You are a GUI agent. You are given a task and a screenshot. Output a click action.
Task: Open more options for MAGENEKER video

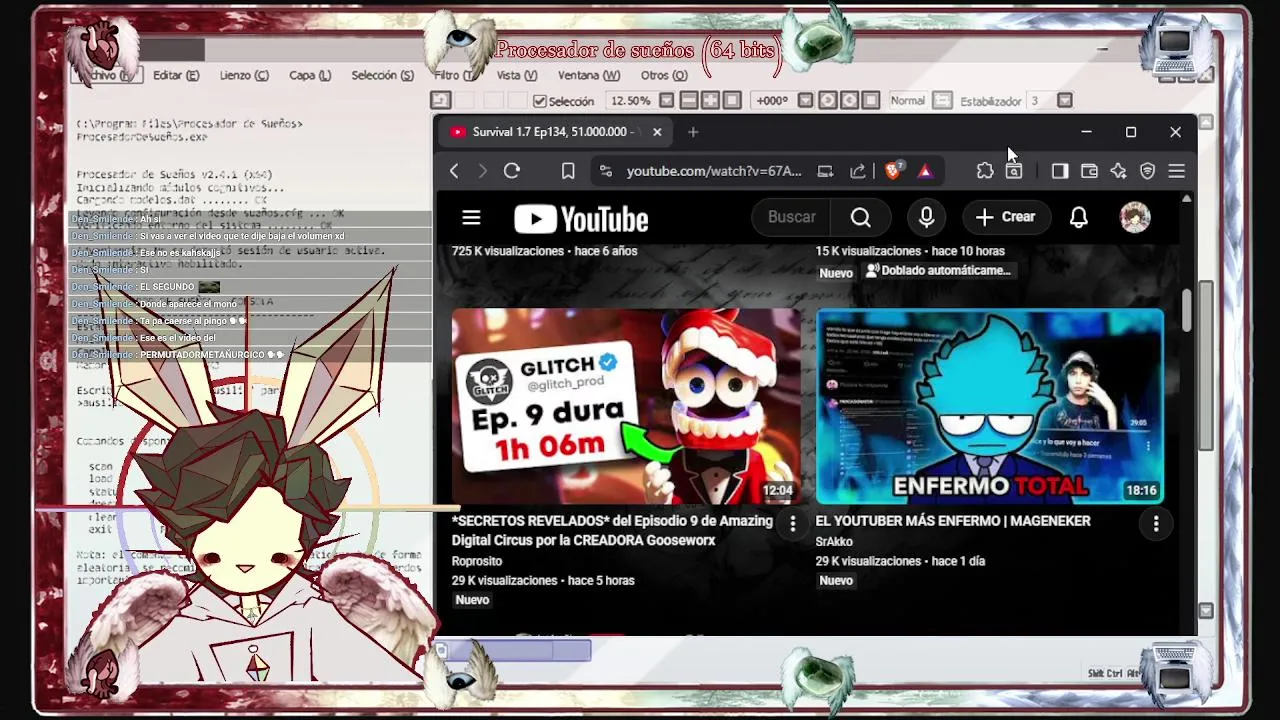(1155, 523)
